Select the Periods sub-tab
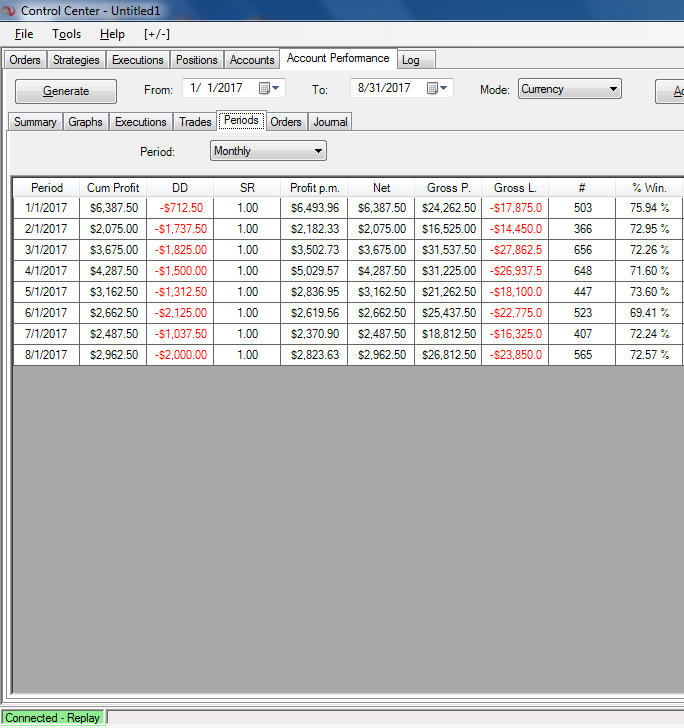This screenshot has height=728, width=684. 241,120
